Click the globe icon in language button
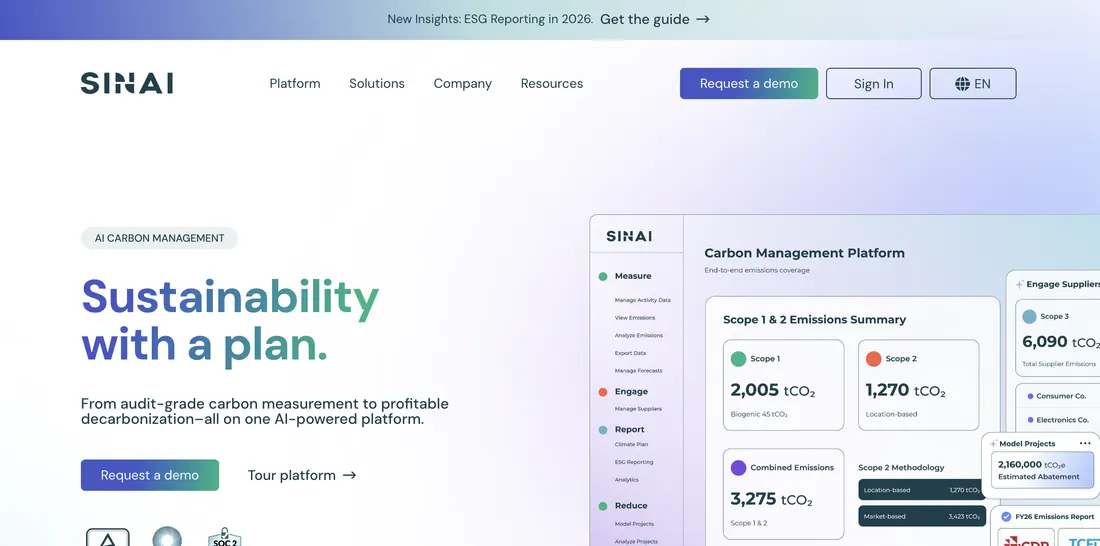The image size is (1100, 546). pyautogui.click(x=962, y=84)
